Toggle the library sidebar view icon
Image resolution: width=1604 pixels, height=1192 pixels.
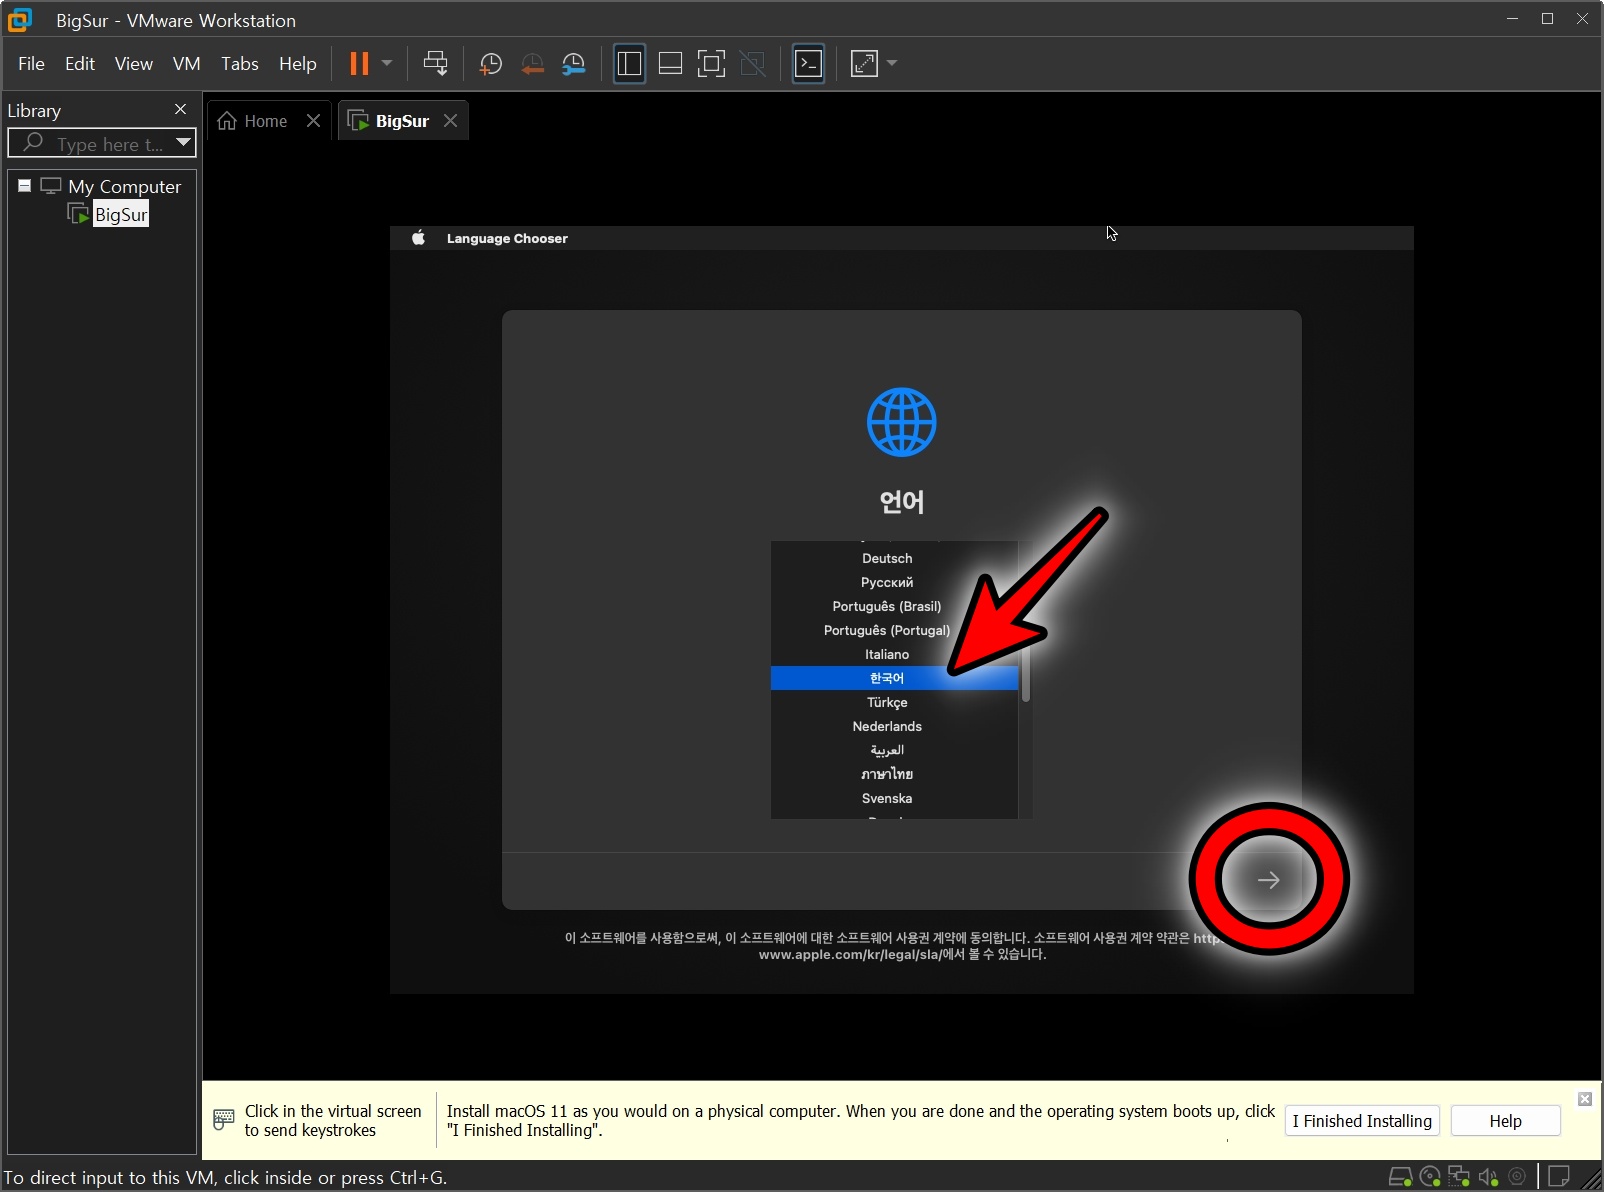coord(629,64)
